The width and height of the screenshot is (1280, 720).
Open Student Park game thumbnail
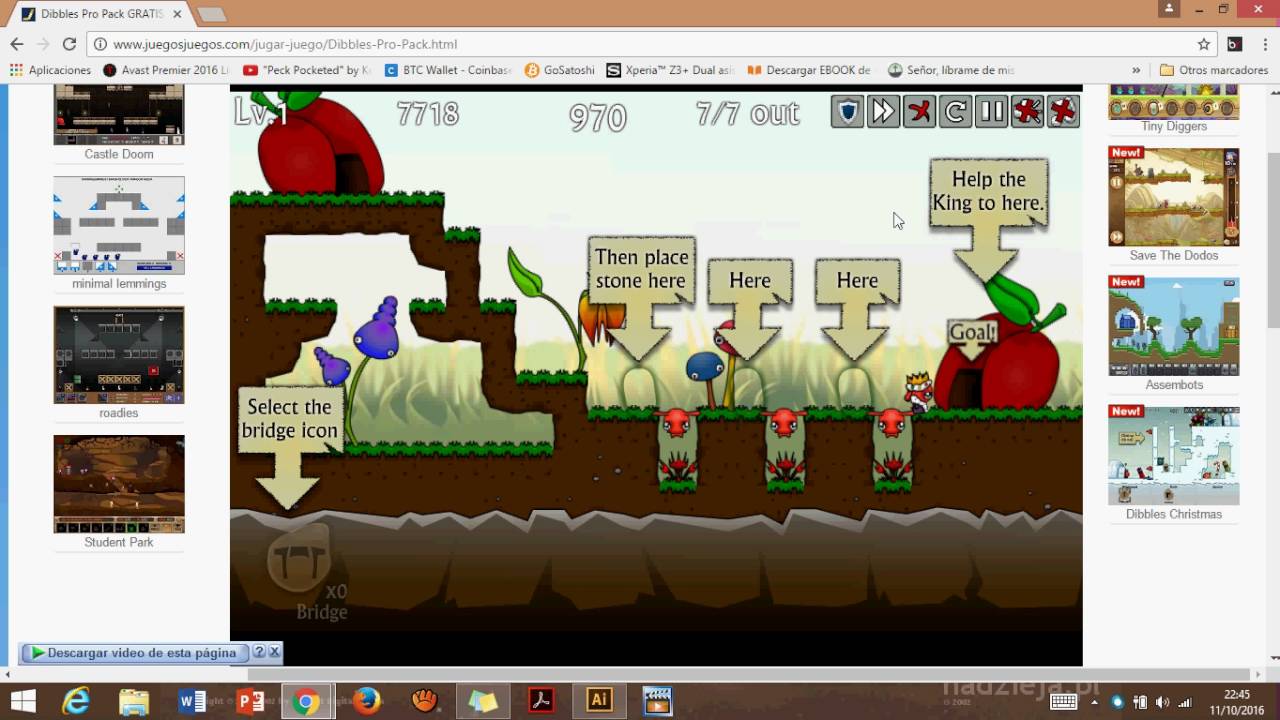[119, 484]
